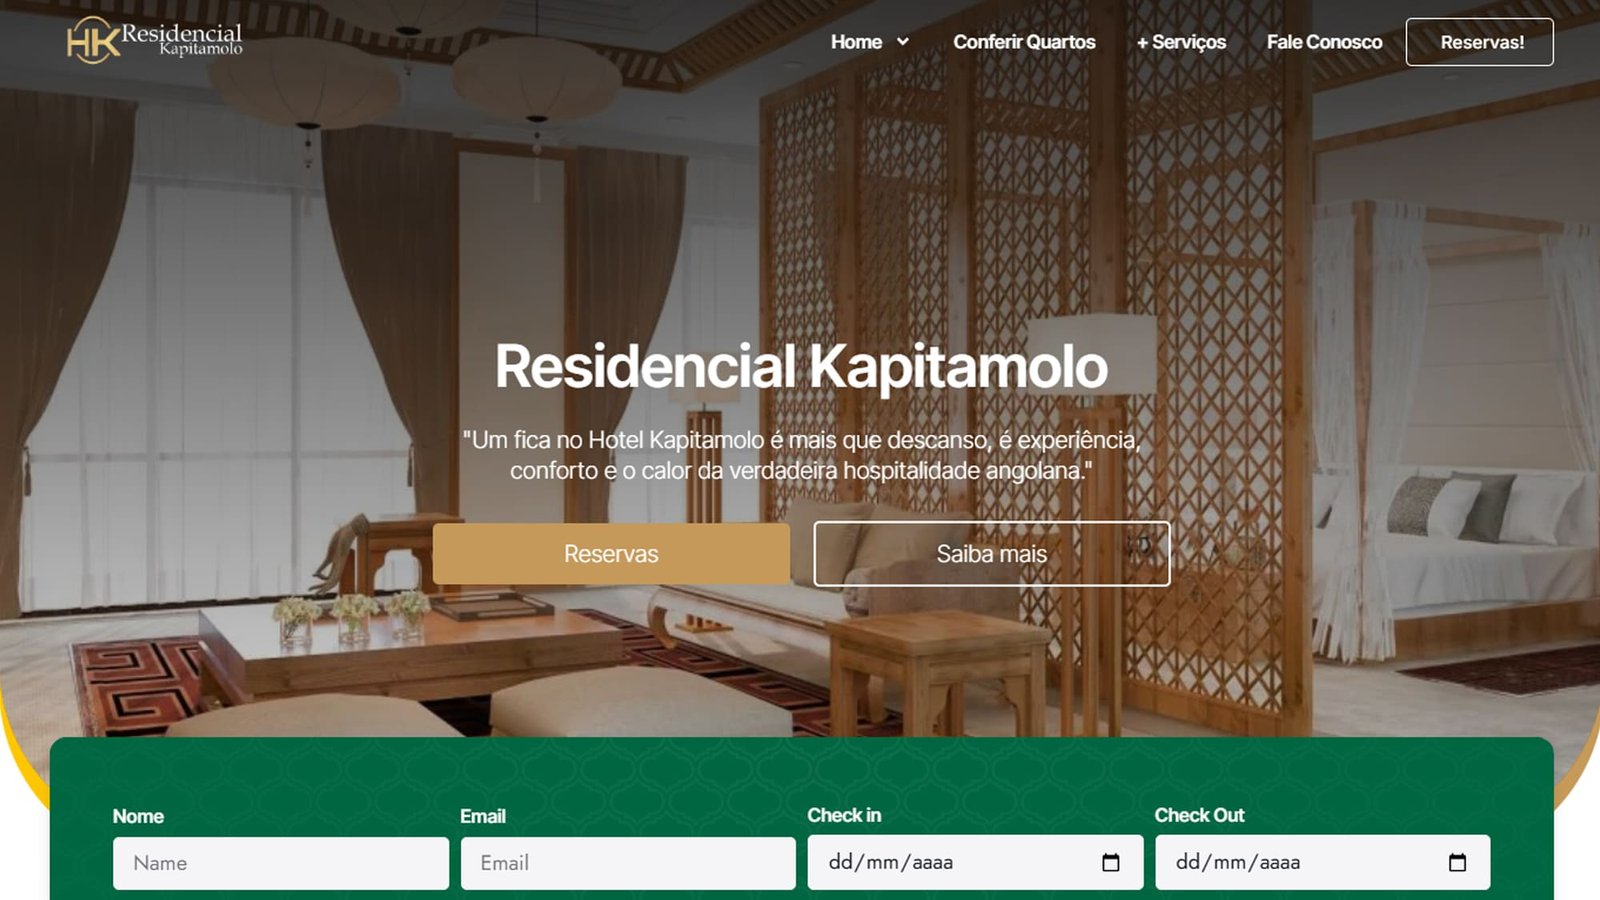Screen dimensions: 1600x900
Task: Expand the Home menu chevron
Action: click(x=903, y=42)
